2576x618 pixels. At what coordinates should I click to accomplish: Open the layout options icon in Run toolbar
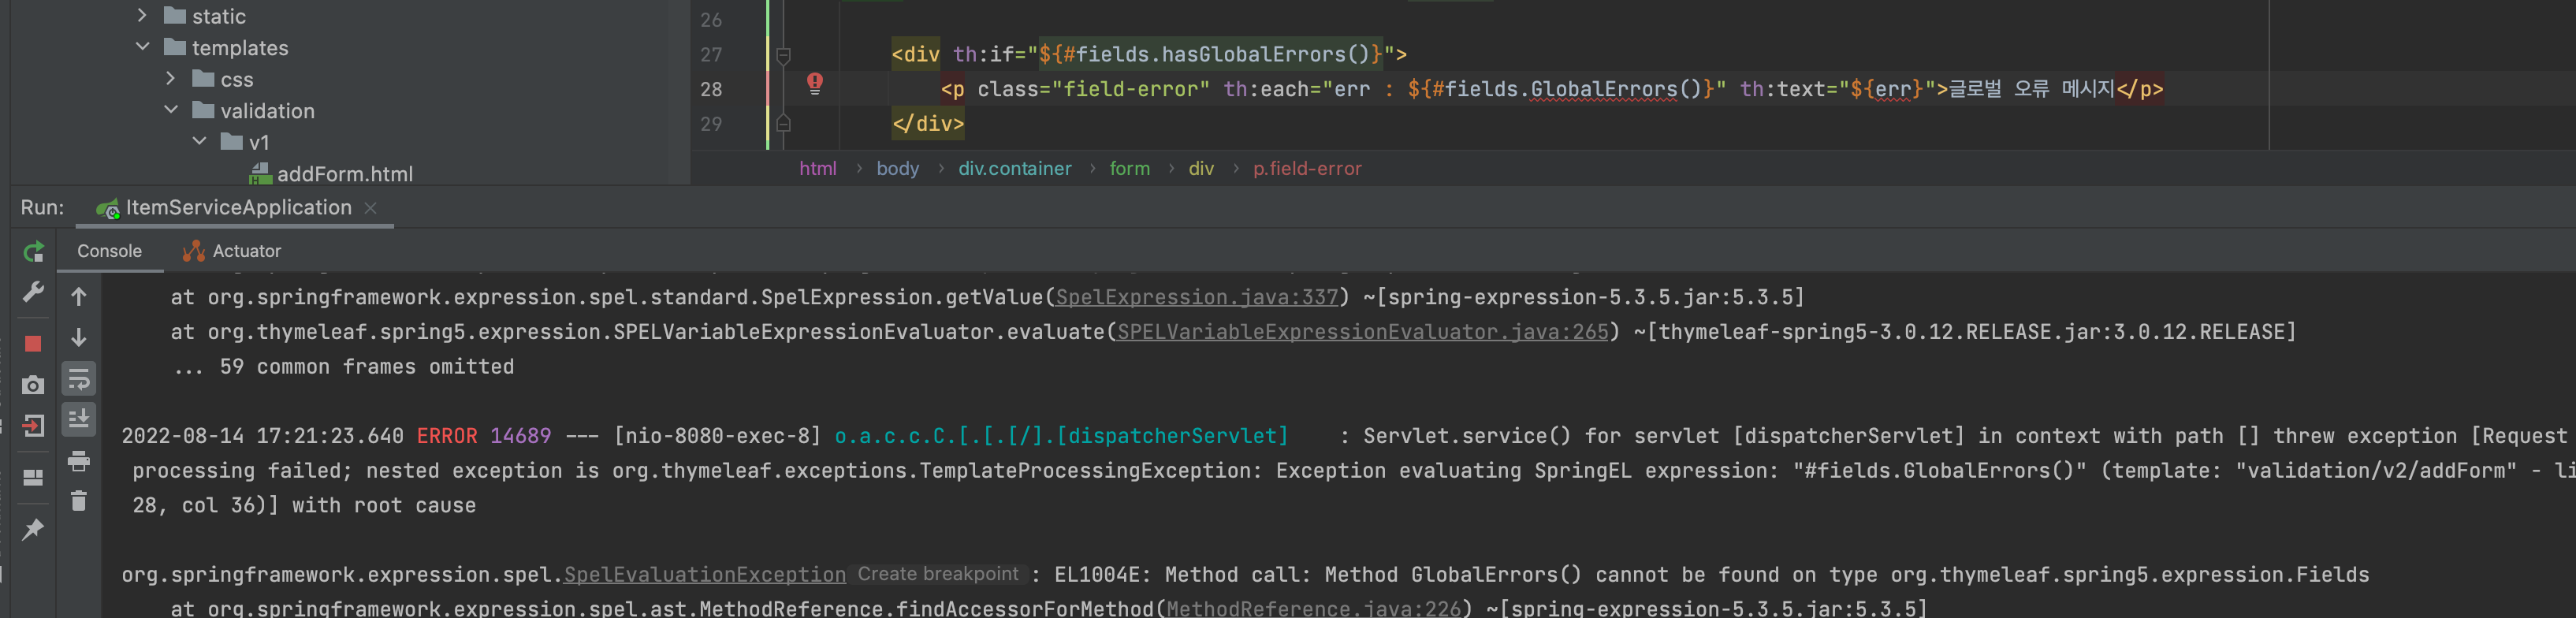(33, 477)
